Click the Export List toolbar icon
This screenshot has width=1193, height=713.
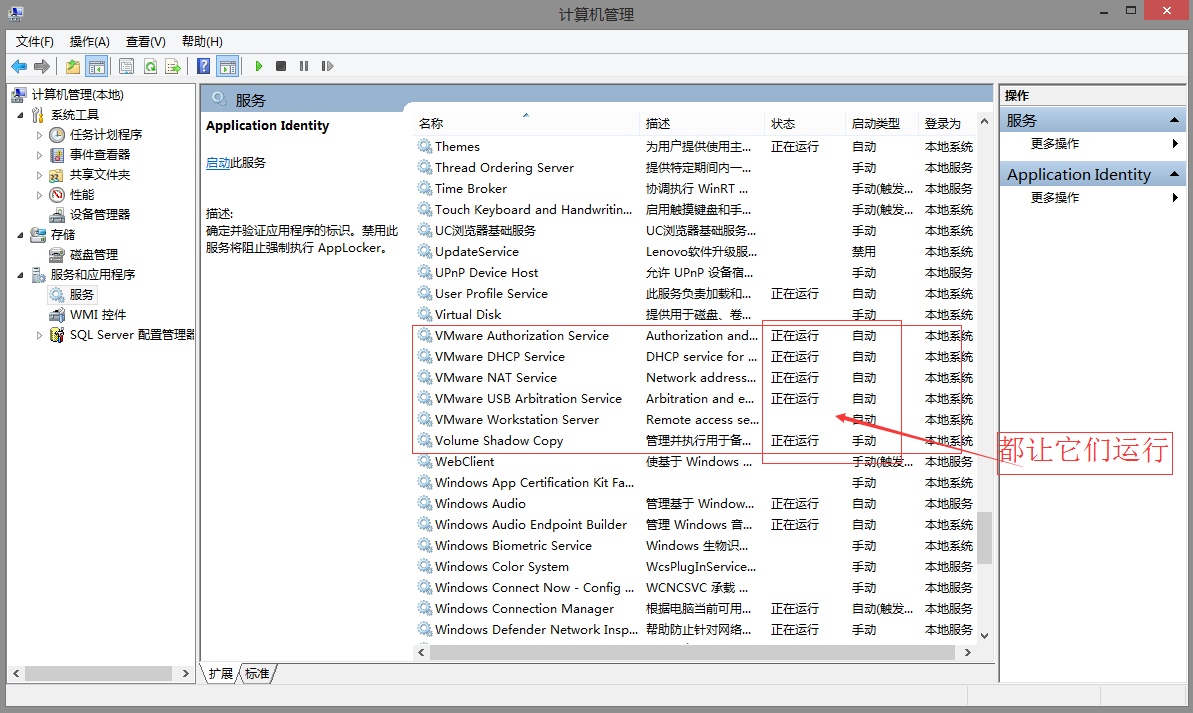click(x=173, y=67)
